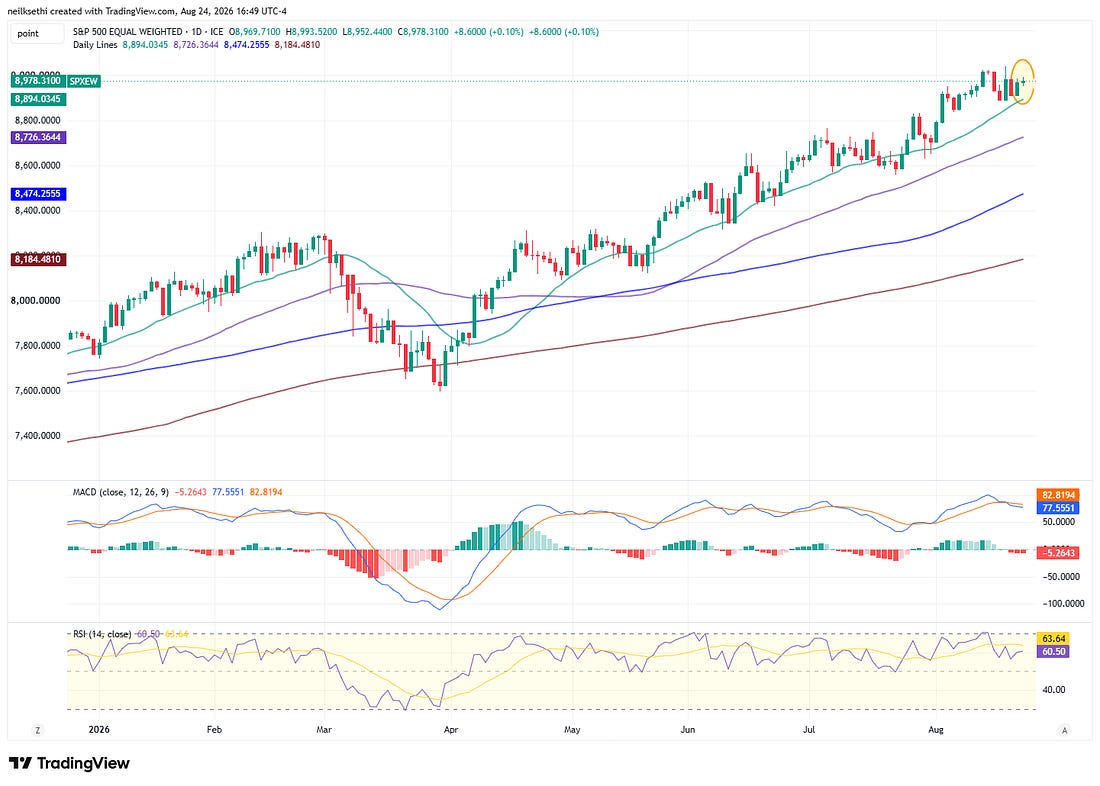This screenshot has width=1100, height=786.
Task: Open the RSI (14, close) legend
Action: (102, 634)
